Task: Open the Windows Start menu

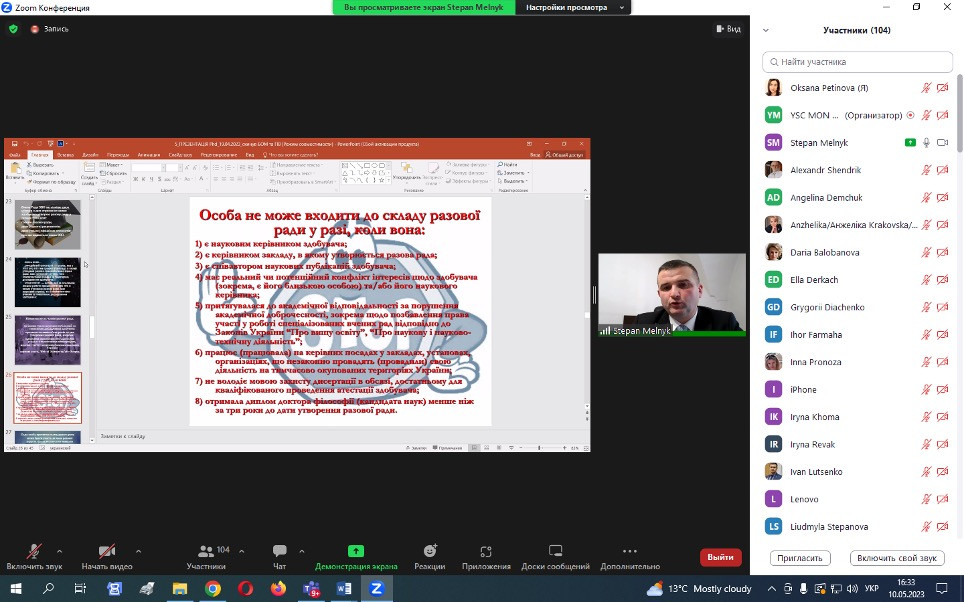Action: pyautogui.click(x=15, y=589)
